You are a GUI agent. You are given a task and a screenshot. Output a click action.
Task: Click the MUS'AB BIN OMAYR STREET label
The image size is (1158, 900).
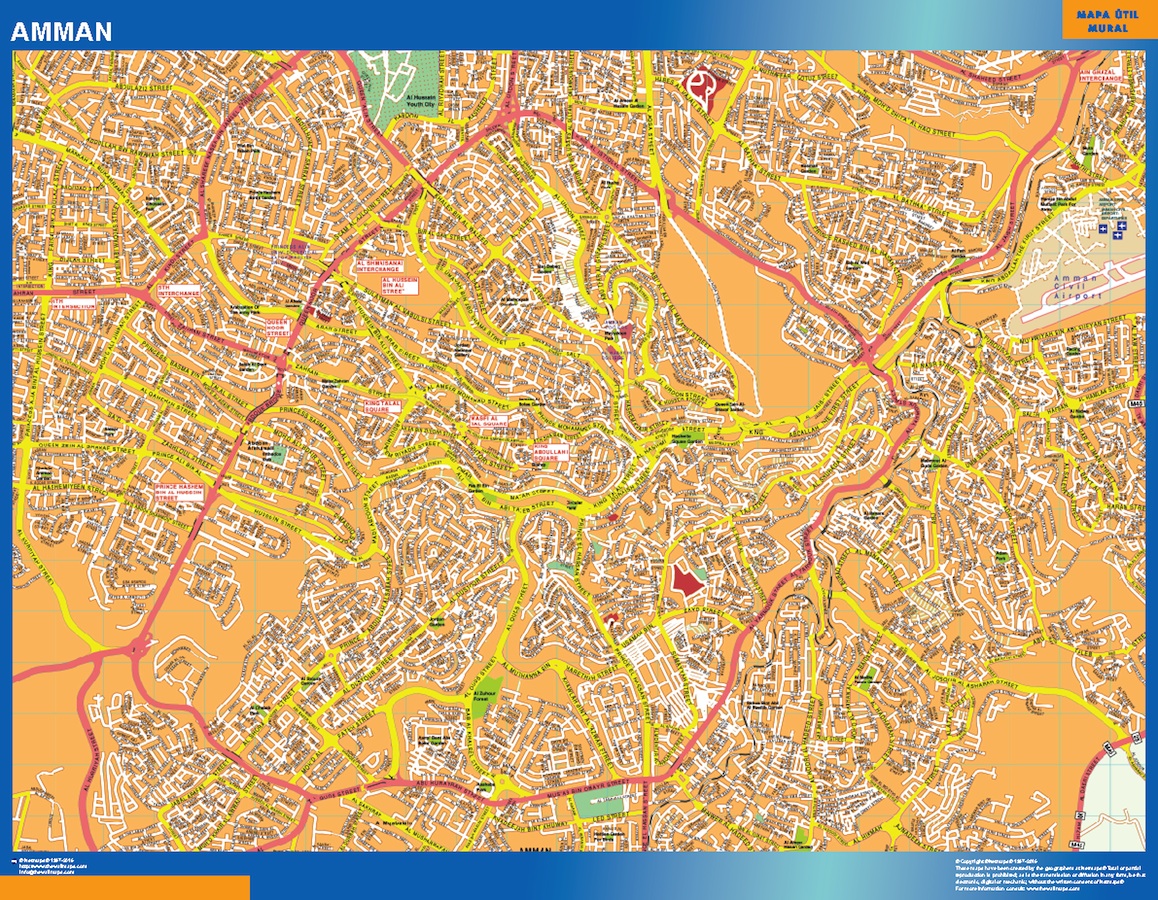(x=589, y=788)
